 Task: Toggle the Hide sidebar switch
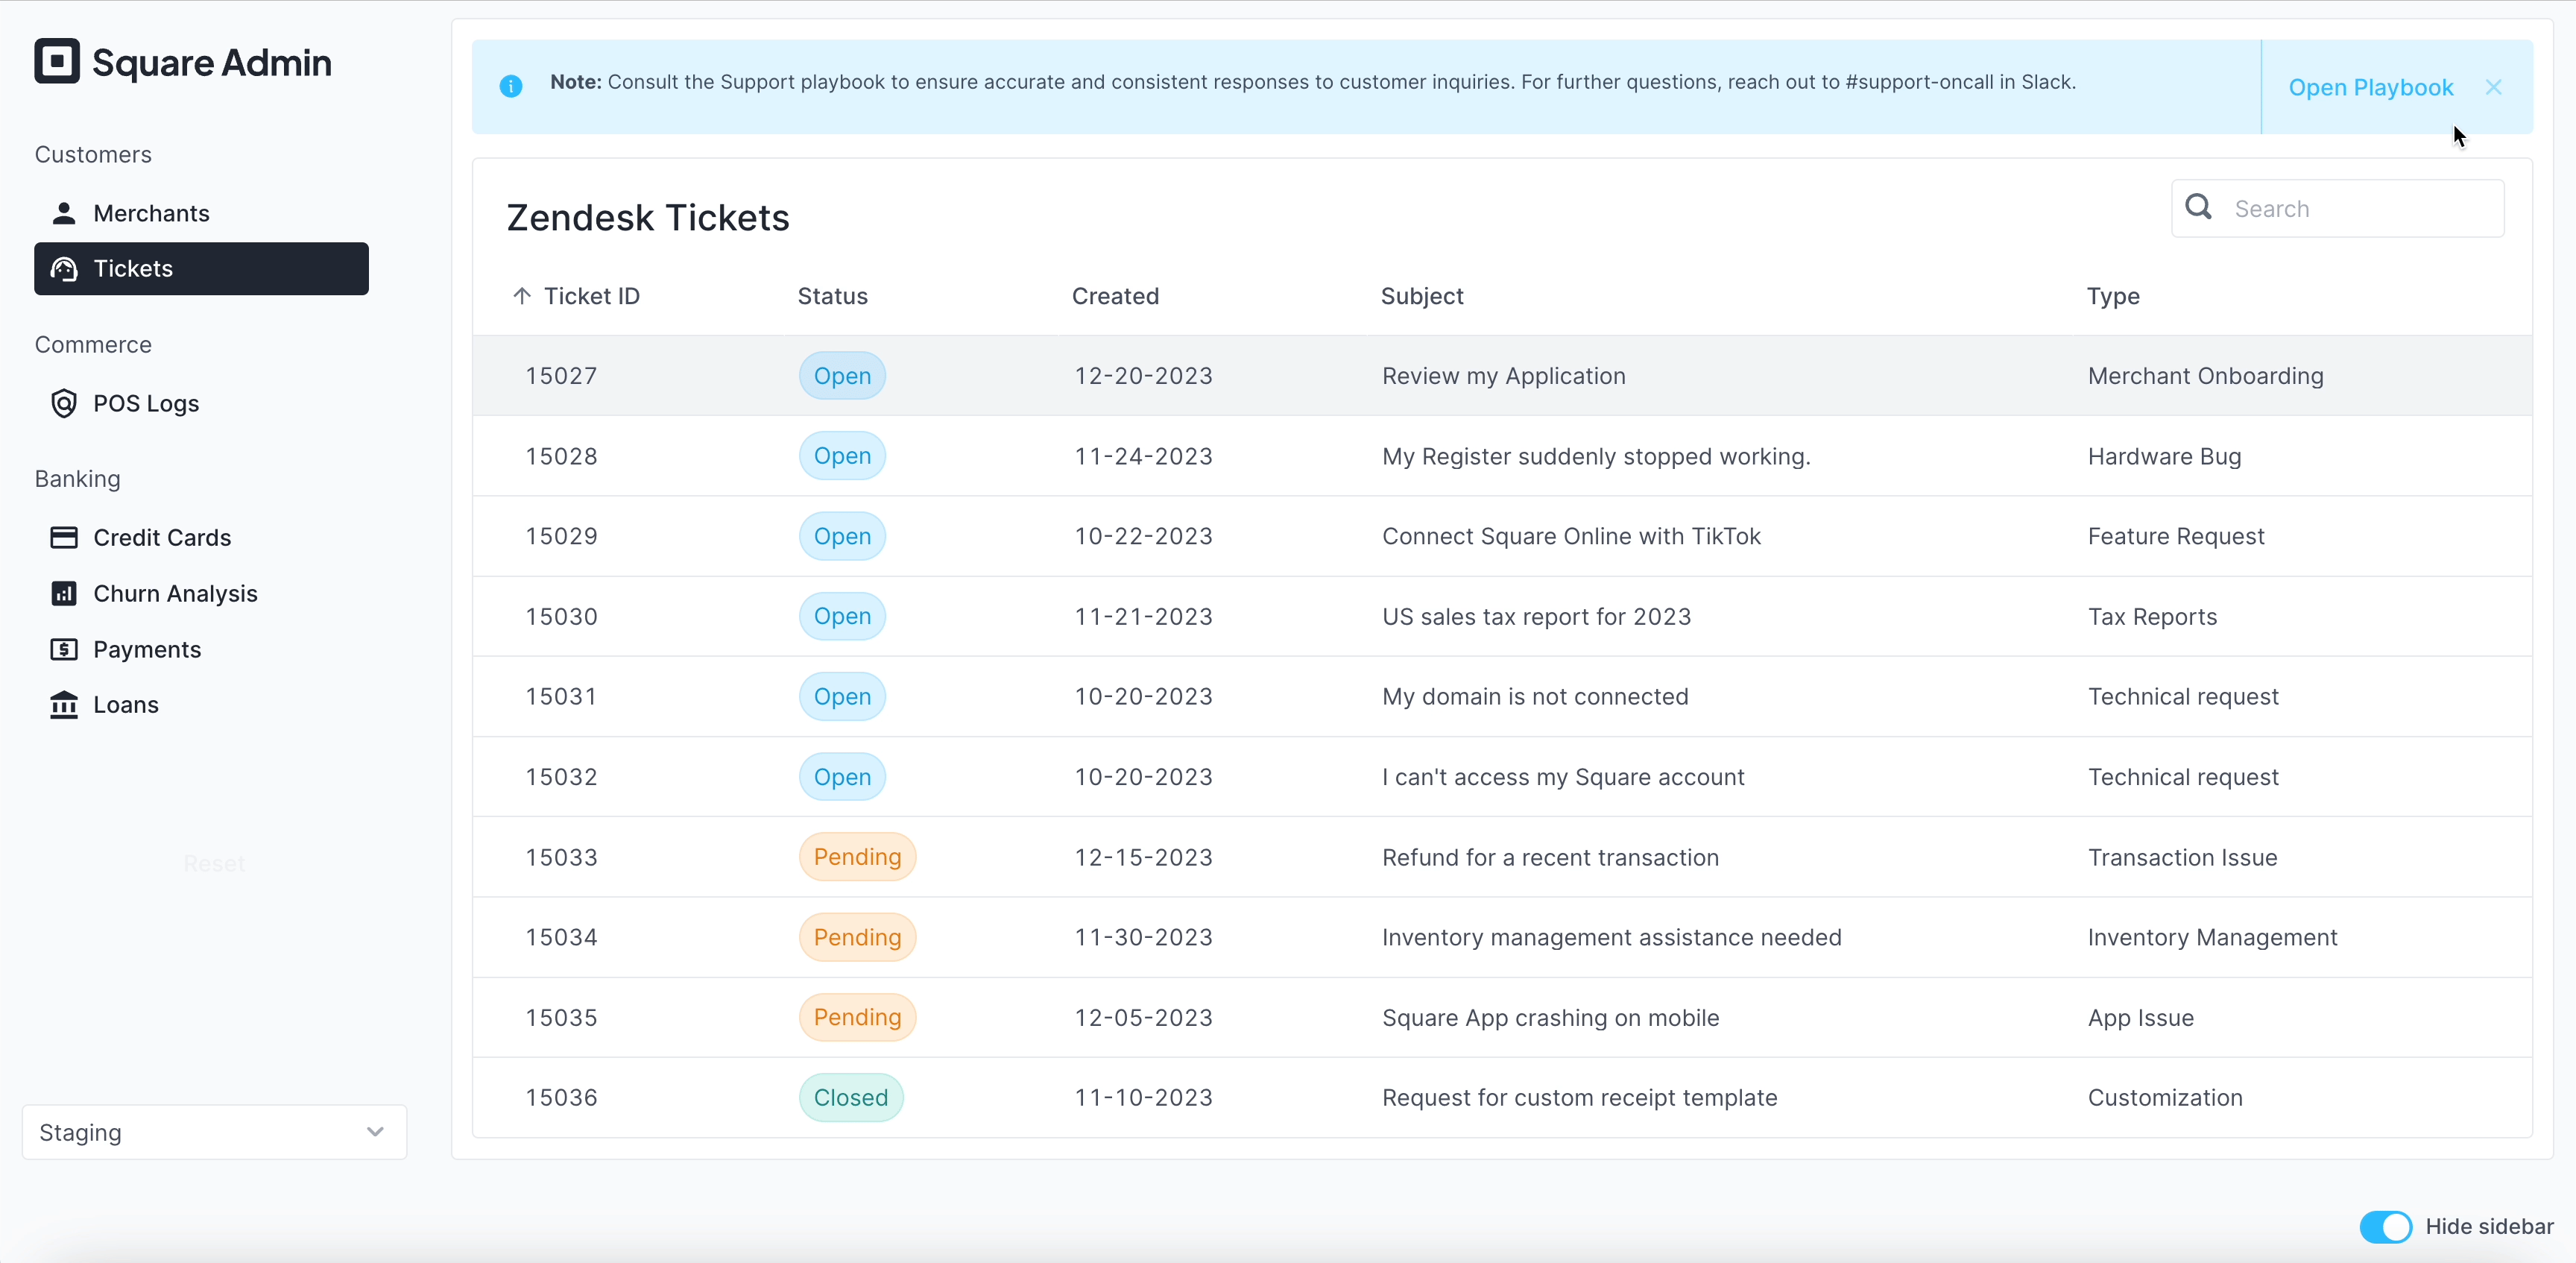pyautogui.click(x=2385, y=1227)
